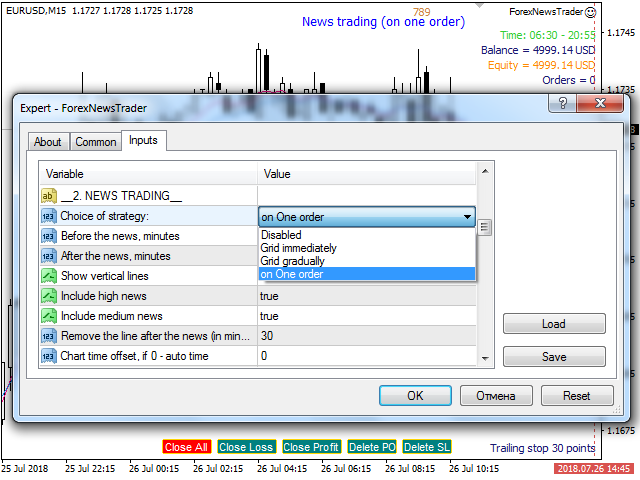This screenshot has width=640, height=480.
Task: Click the Load button
Action: tap(554, 324)
